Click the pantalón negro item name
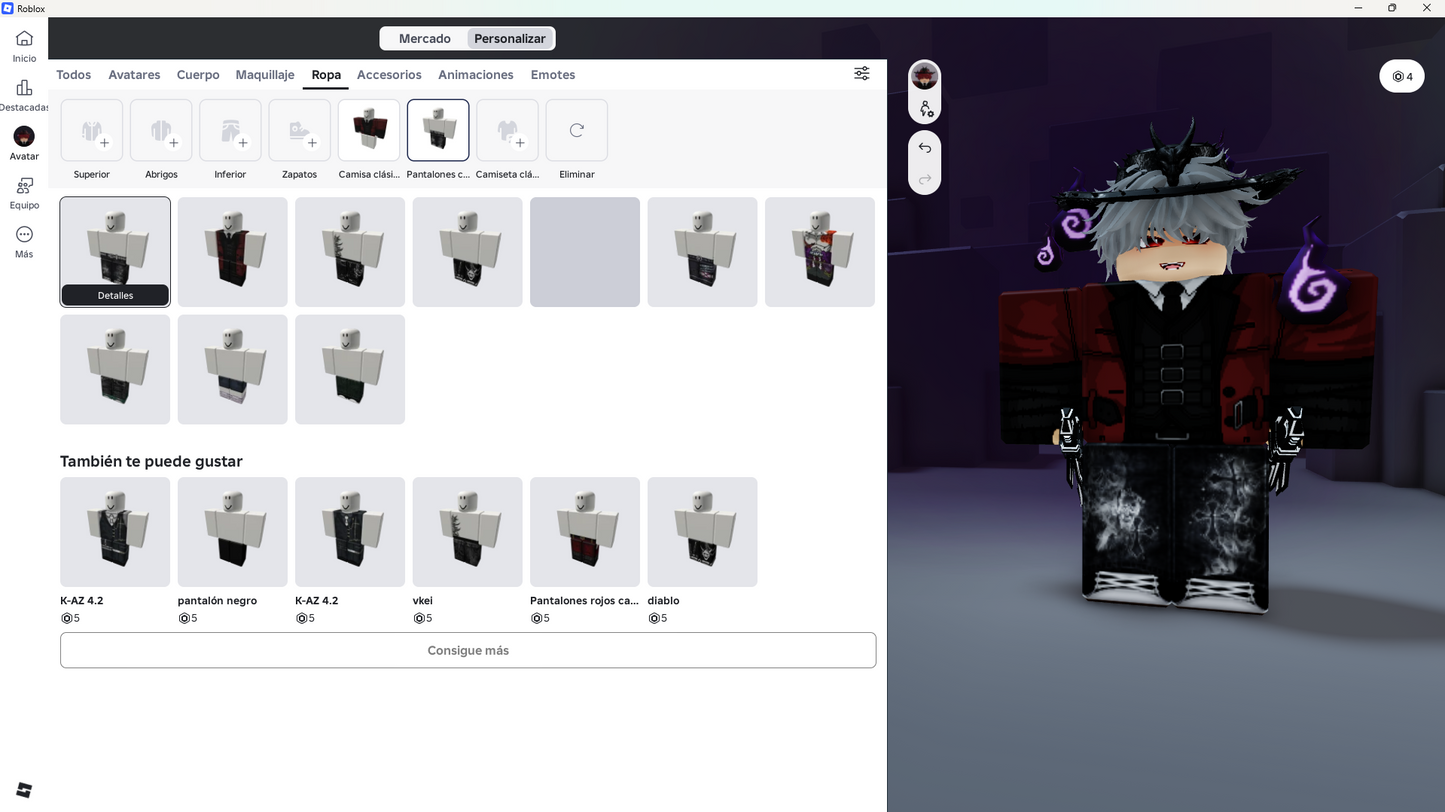This screenshot has height=812, width=1445. [x=217, y=601]
